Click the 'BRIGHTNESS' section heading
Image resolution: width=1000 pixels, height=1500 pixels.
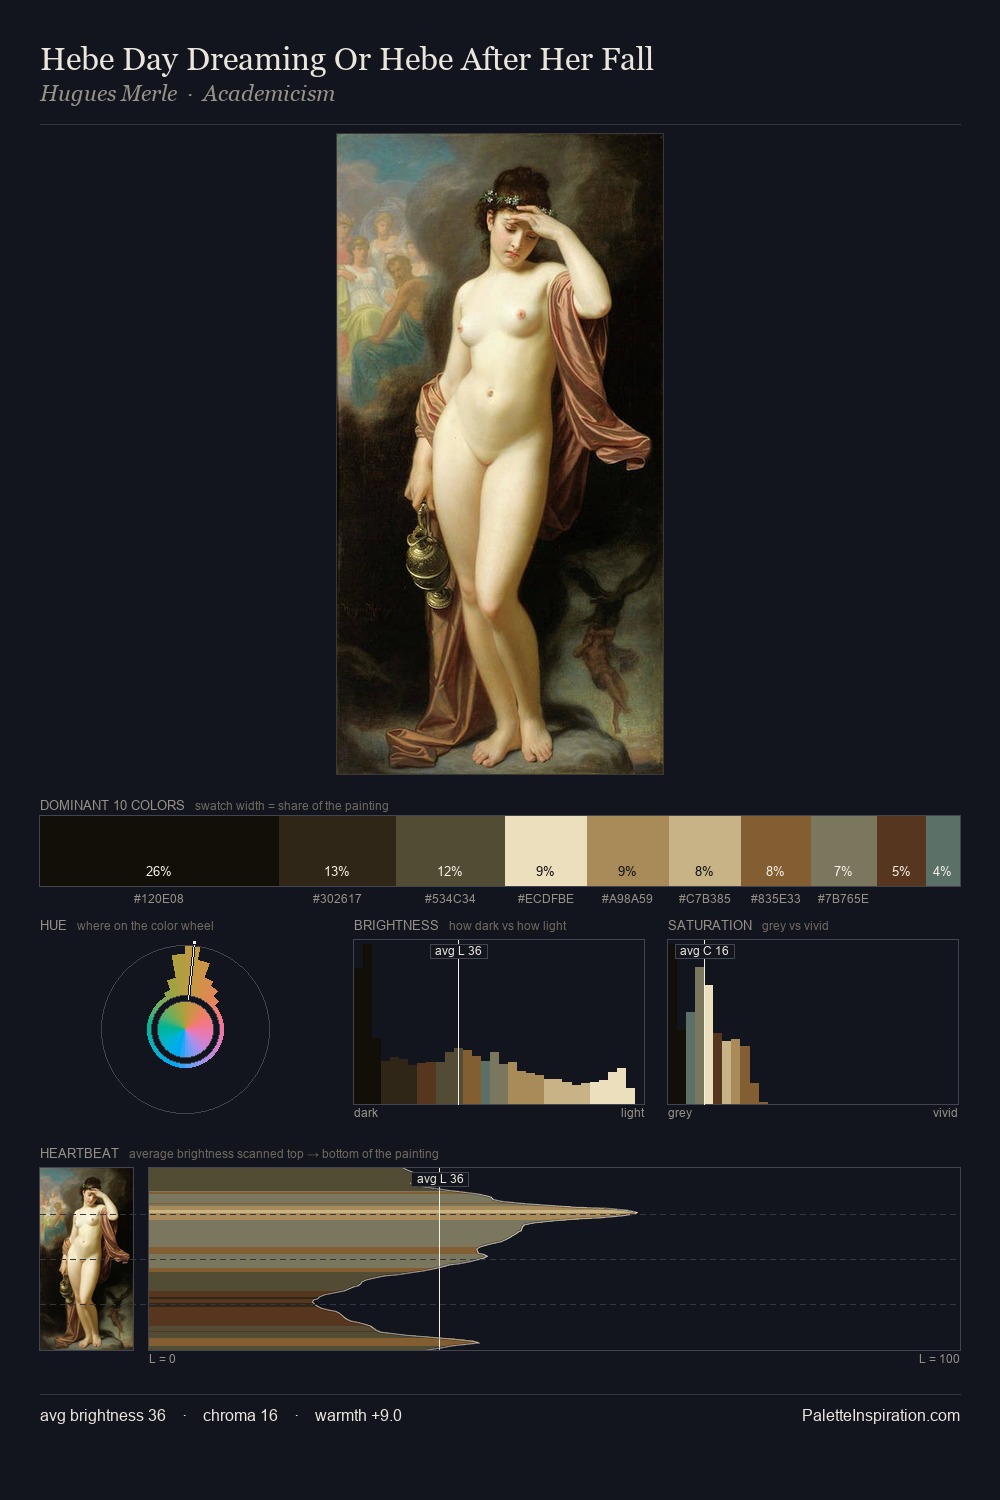pos(396,925)
